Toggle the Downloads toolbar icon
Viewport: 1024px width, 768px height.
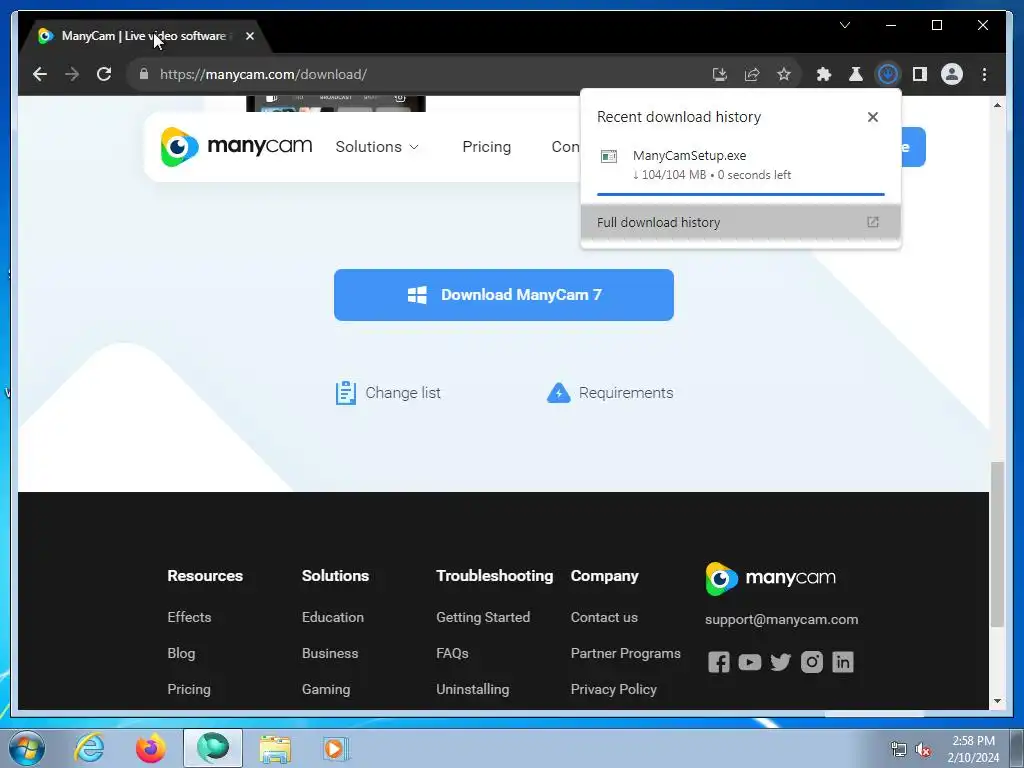pyautogui.click(x=888, y=74)
